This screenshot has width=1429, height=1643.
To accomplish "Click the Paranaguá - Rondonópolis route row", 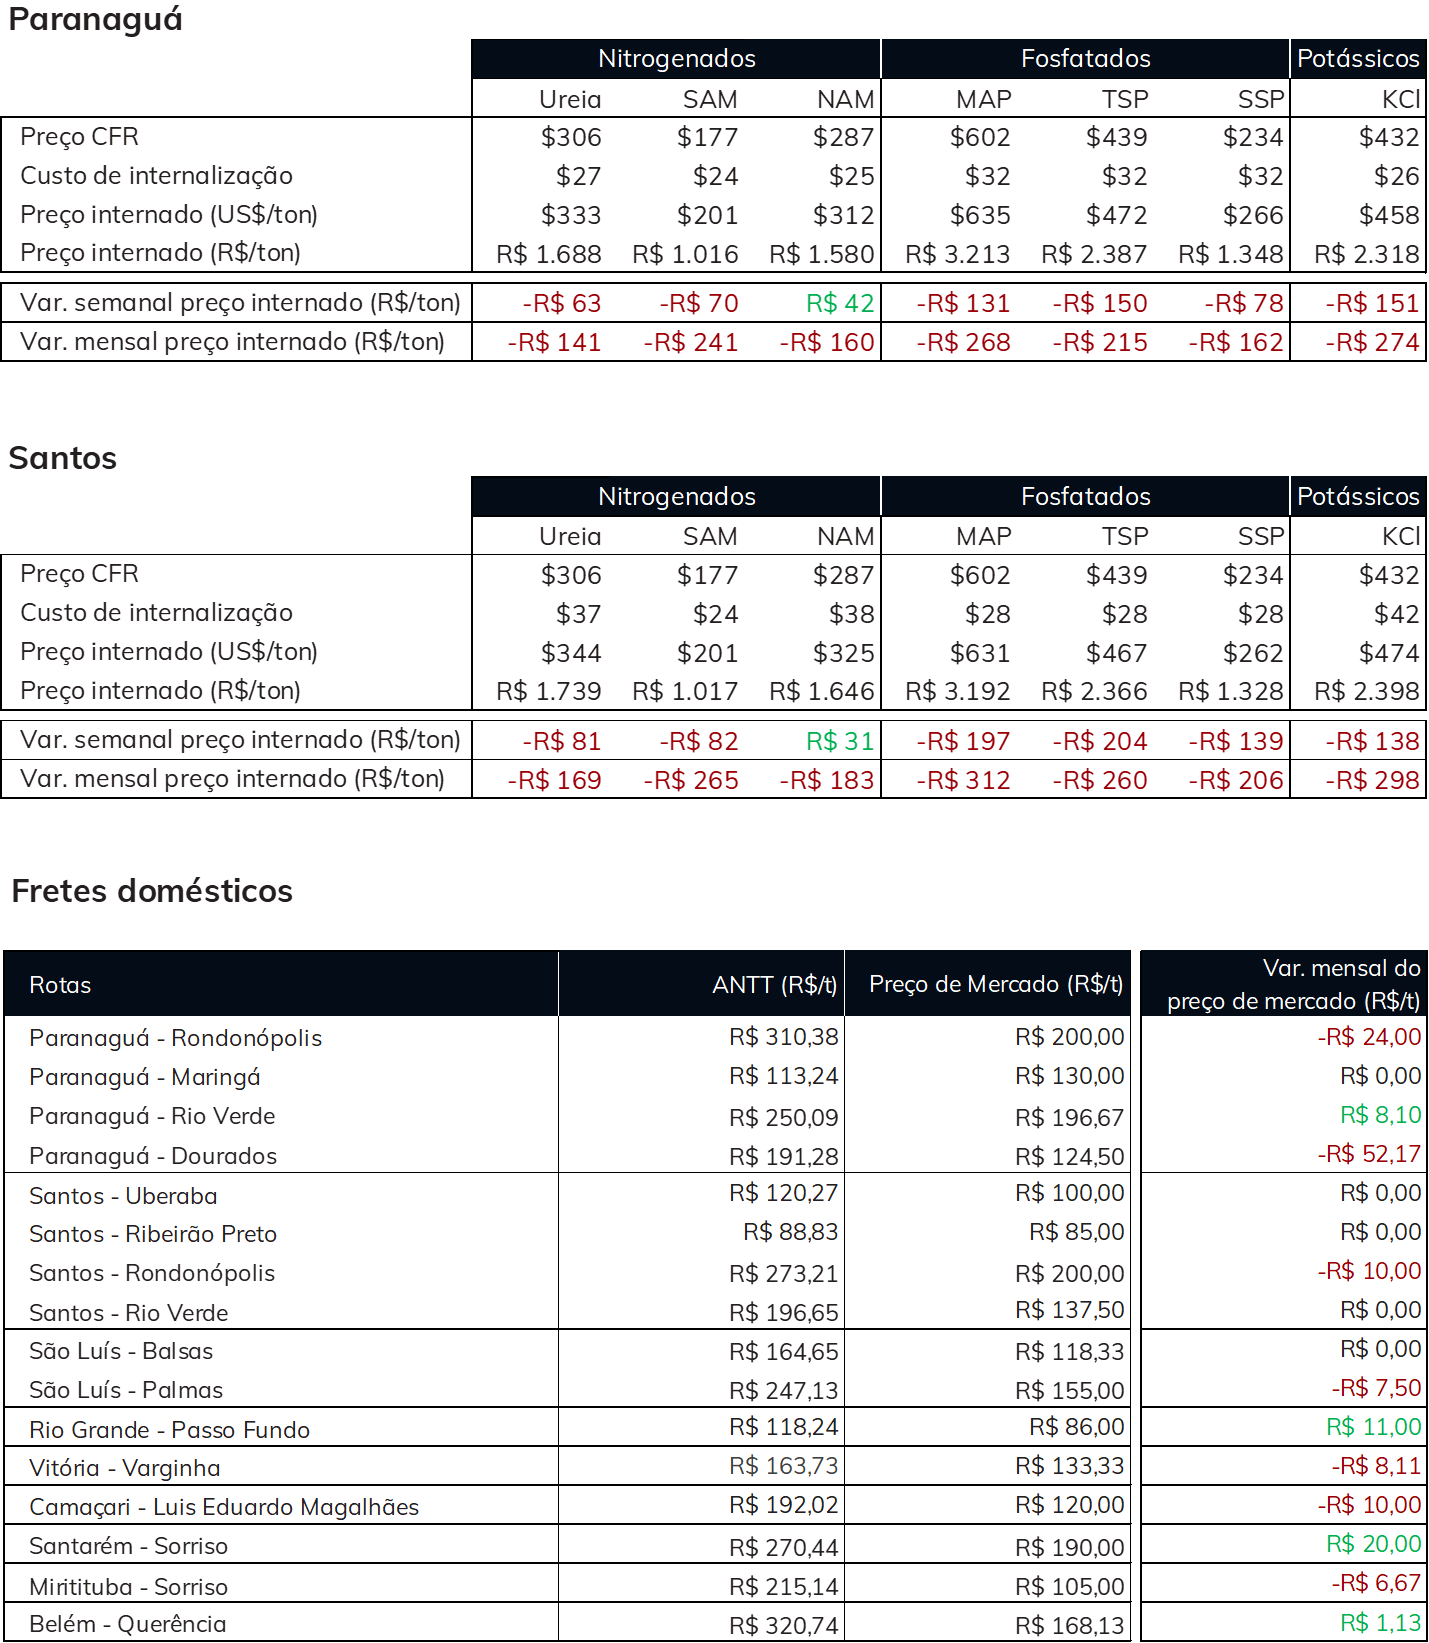I will [176, 1038].
